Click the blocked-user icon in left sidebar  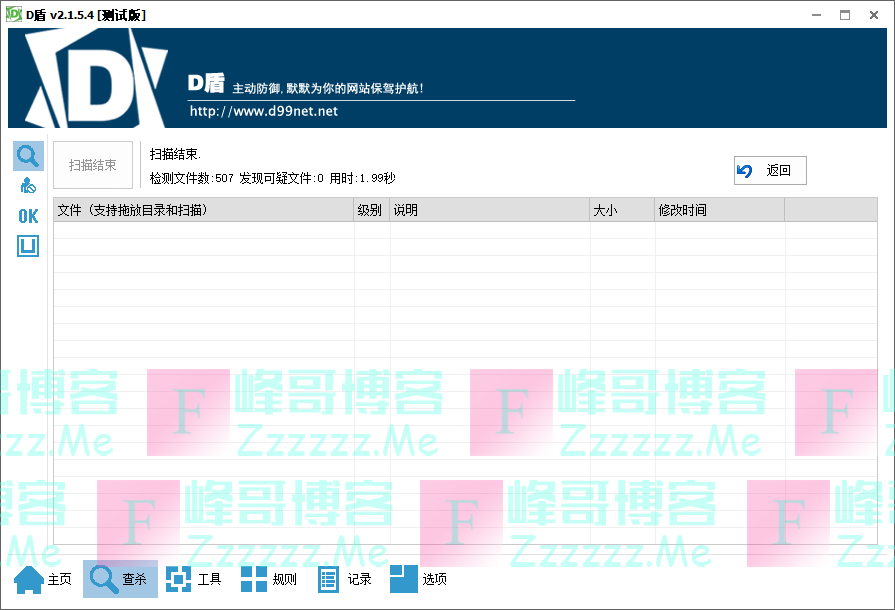28,186
